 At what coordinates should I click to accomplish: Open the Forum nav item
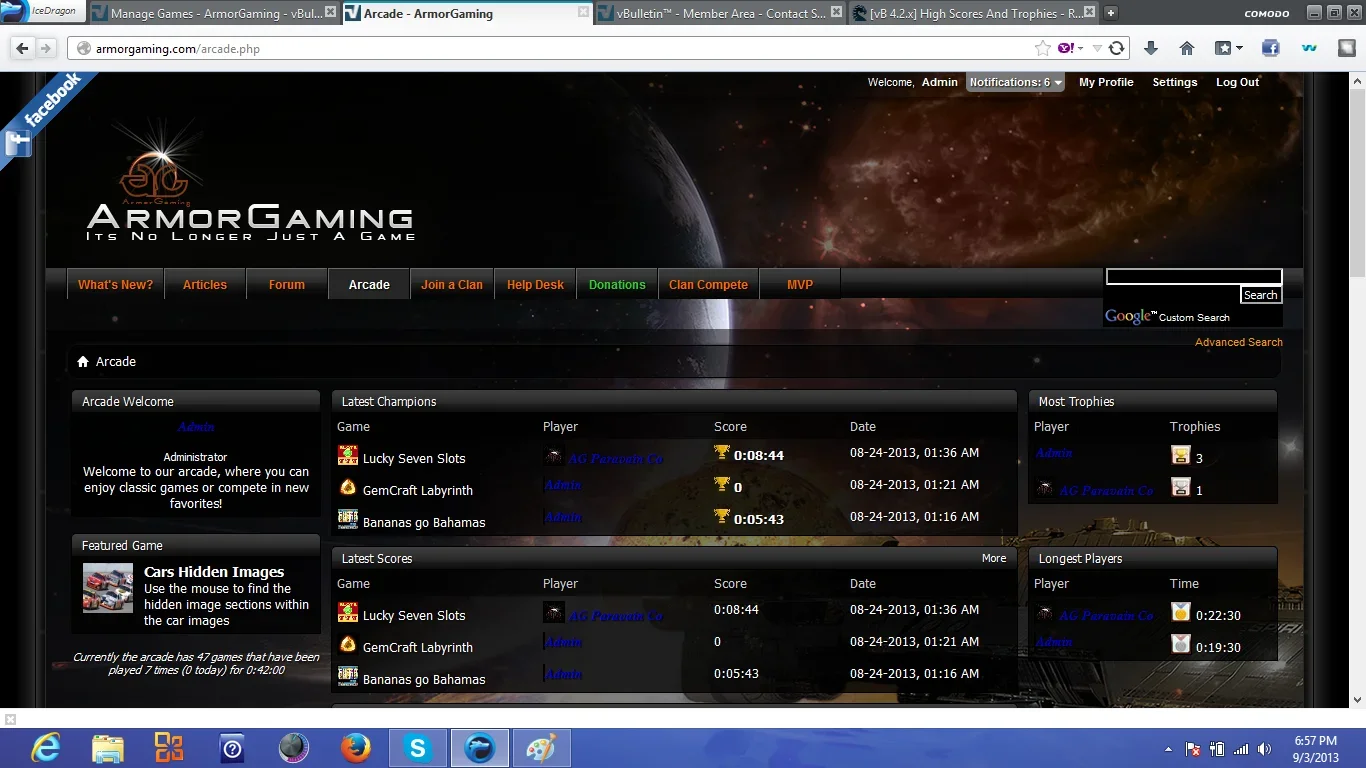tap(287, 285)
